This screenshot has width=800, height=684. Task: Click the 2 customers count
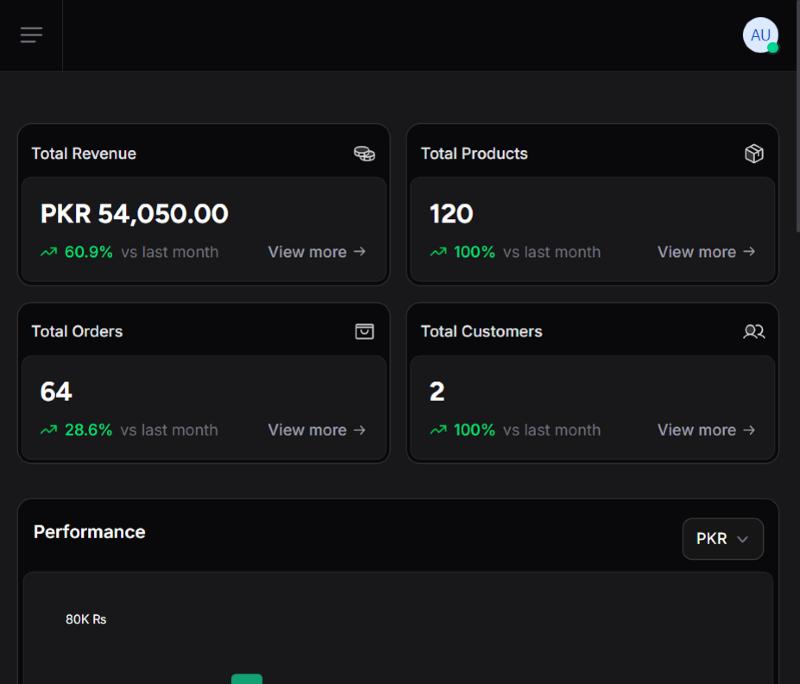(x=437, y=392)
